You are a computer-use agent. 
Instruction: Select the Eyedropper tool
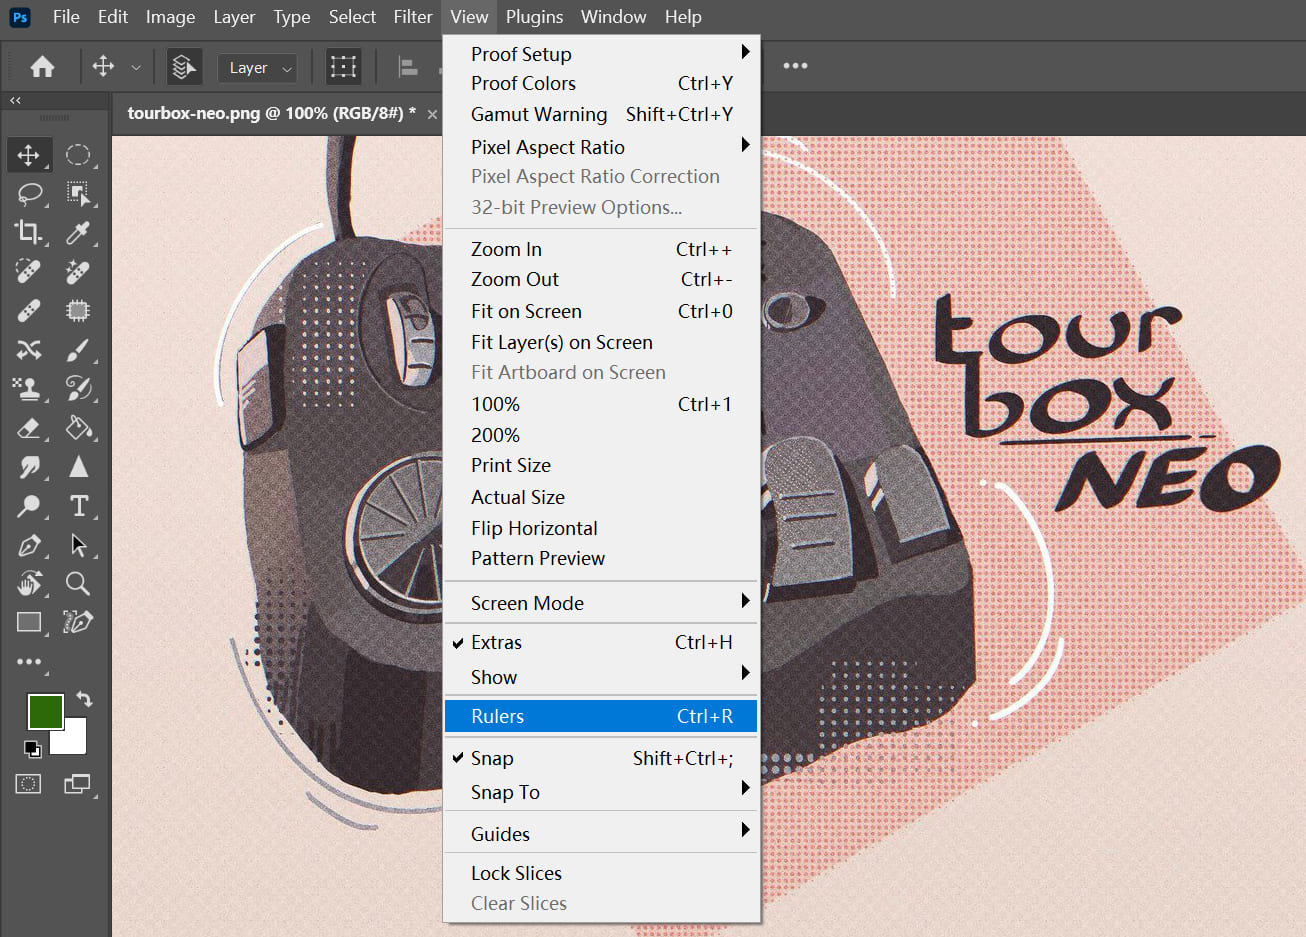[78, 232]
